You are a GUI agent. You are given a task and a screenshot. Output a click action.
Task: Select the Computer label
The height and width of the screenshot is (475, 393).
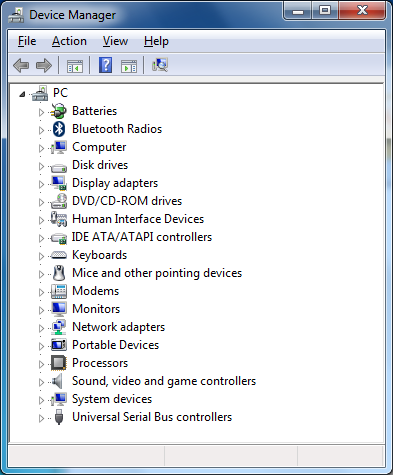point(99,147)
